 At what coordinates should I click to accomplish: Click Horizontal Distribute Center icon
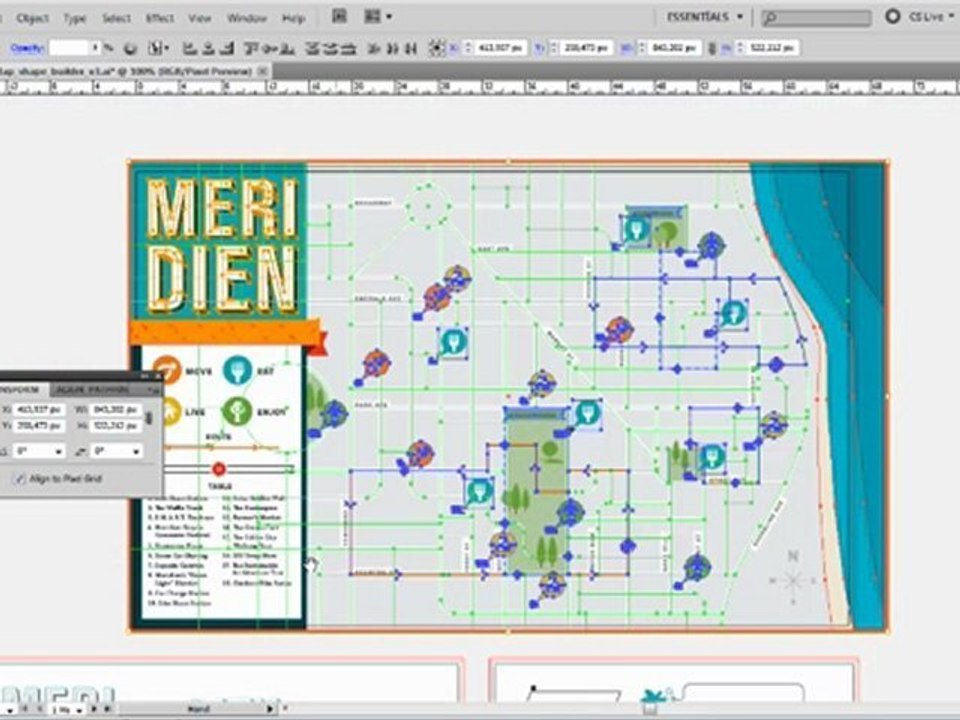tap(392, 48)
